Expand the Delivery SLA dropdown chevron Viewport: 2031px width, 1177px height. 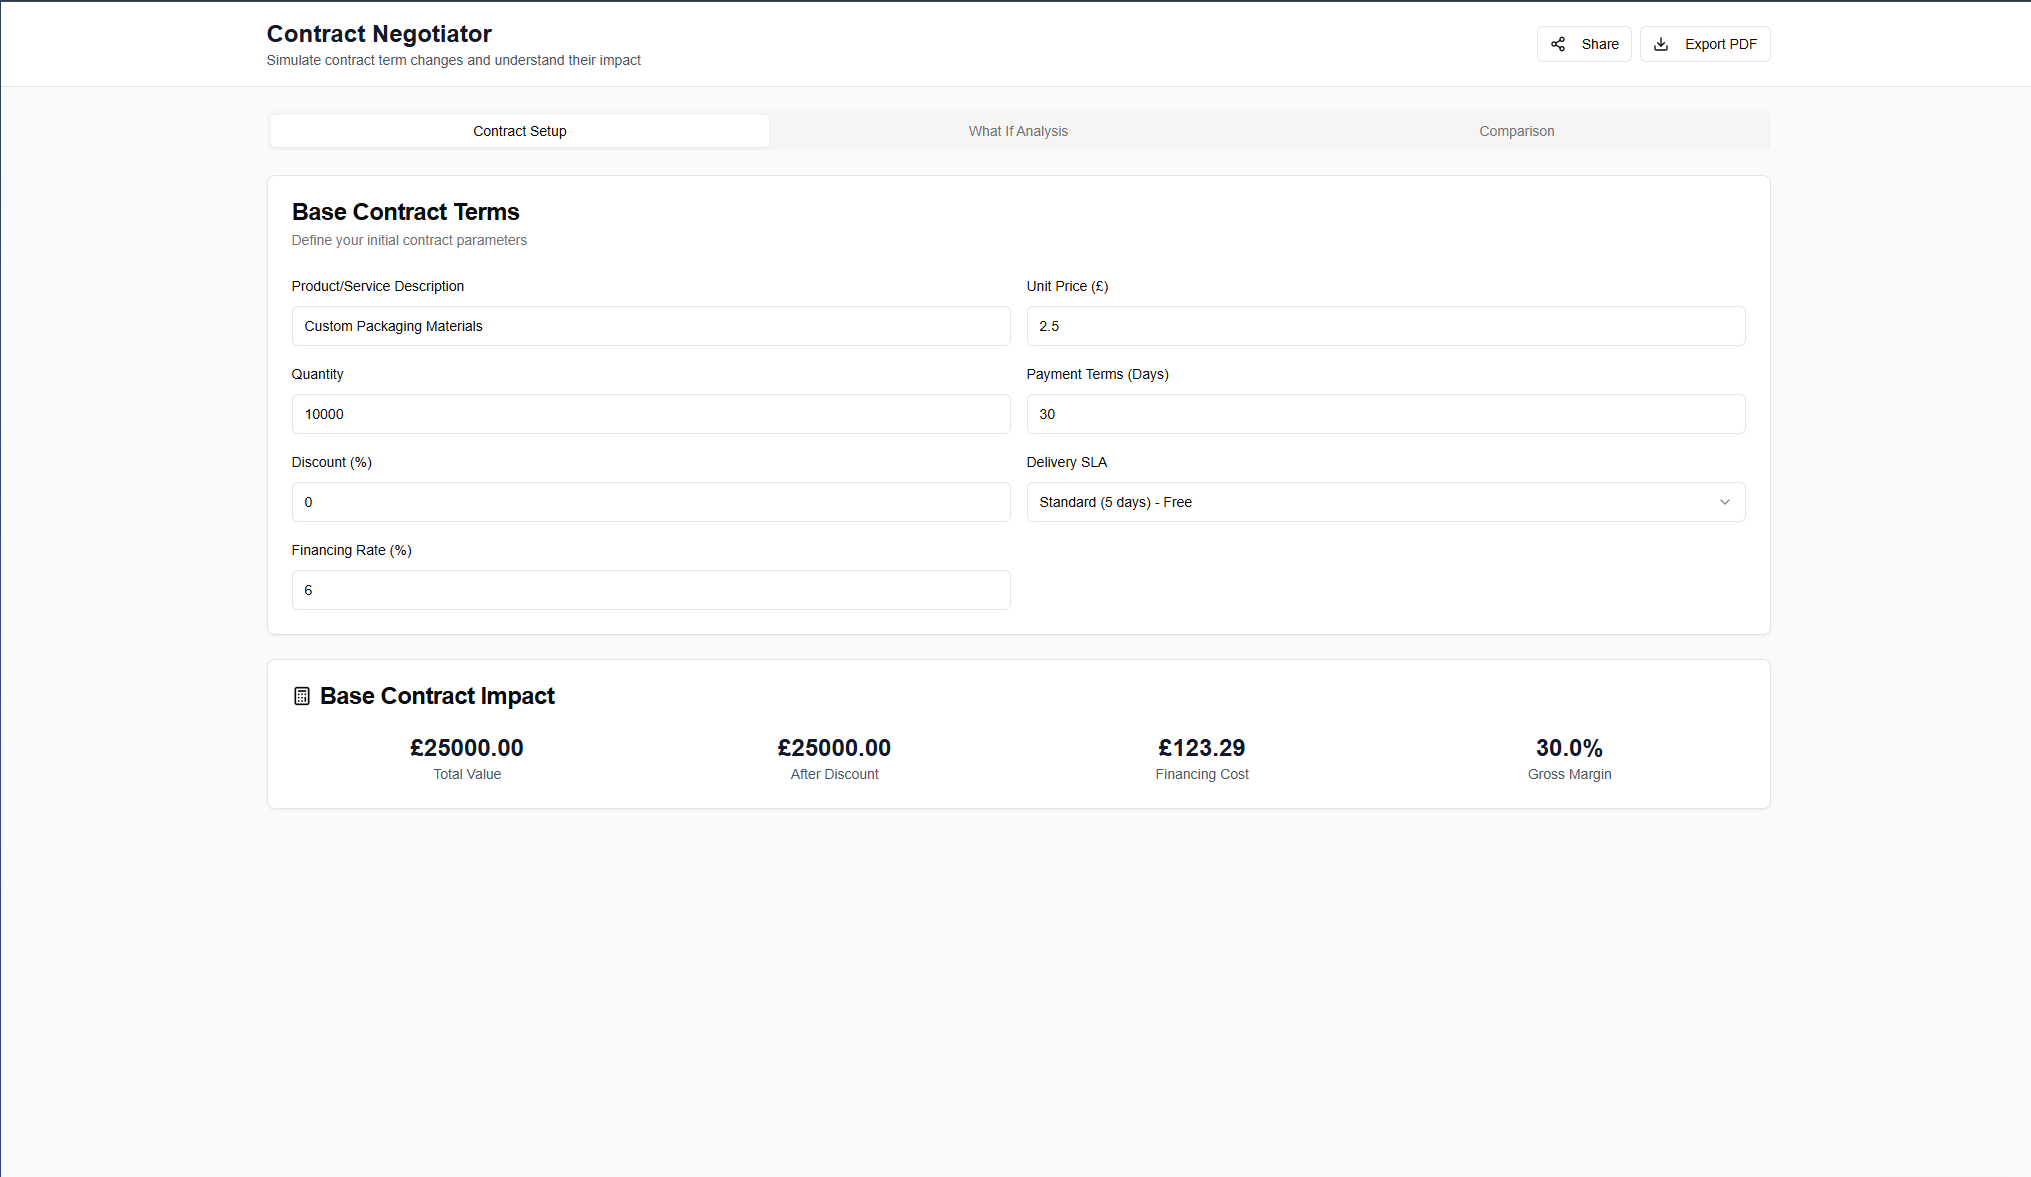coord(1724,502)
